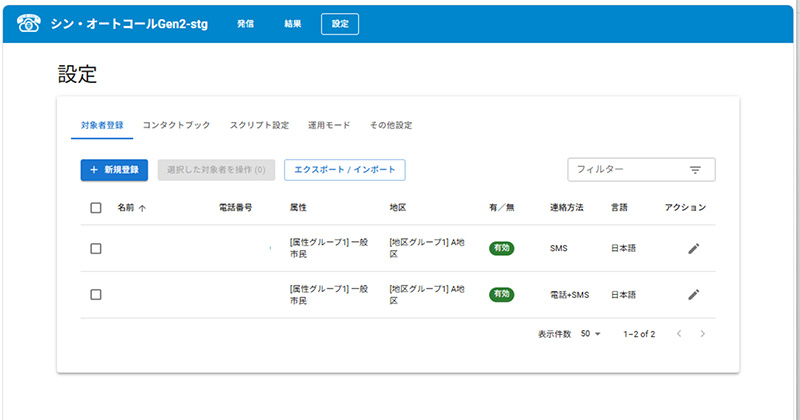Click the 有効 badge in SMS row
Viewport: 800px width, 420px height.
click(x=502, y=248)
